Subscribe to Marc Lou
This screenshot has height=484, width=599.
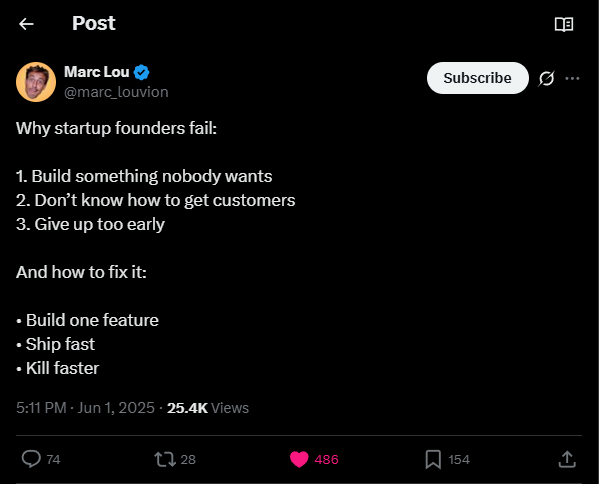[478, 78]
